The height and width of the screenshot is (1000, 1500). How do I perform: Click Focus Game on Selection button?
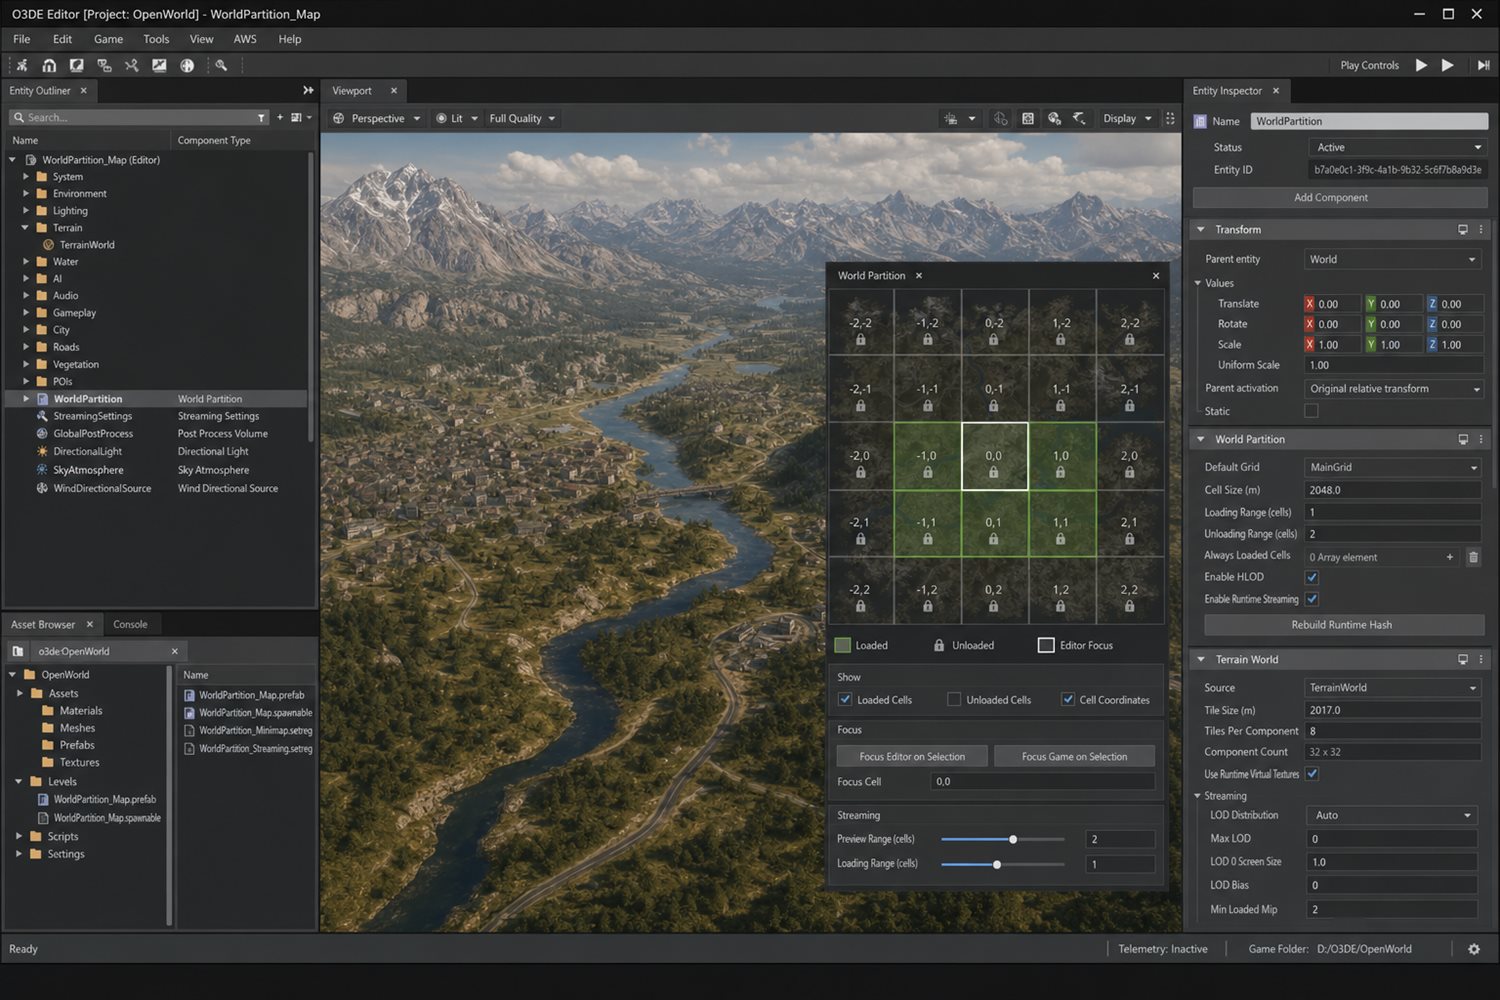pyautogui.click(x=1074, y=757)
